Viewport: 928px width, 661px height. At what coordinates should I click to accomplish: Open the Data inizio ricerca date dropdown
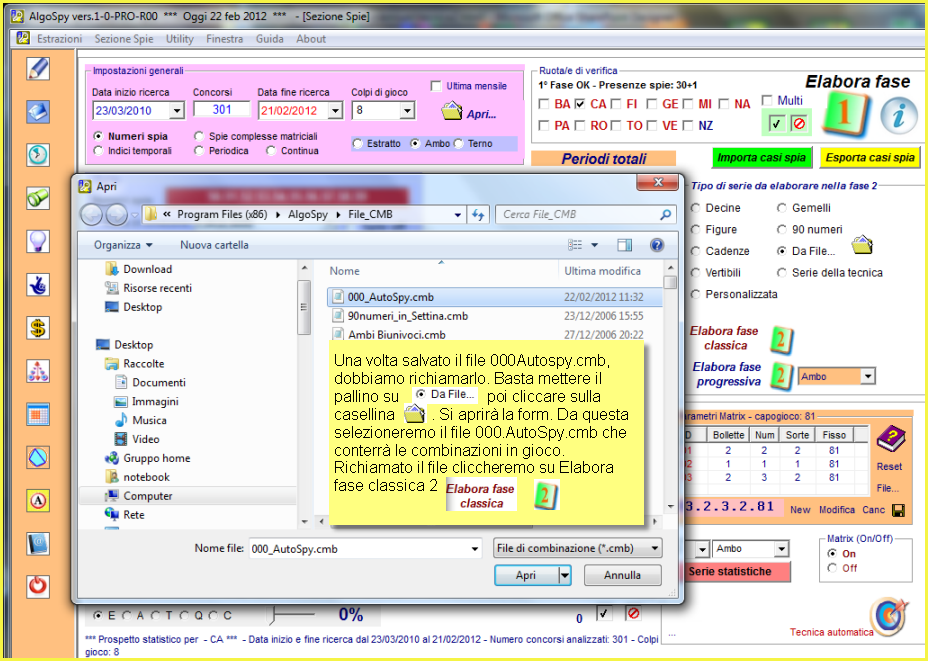tap(177, 111)
